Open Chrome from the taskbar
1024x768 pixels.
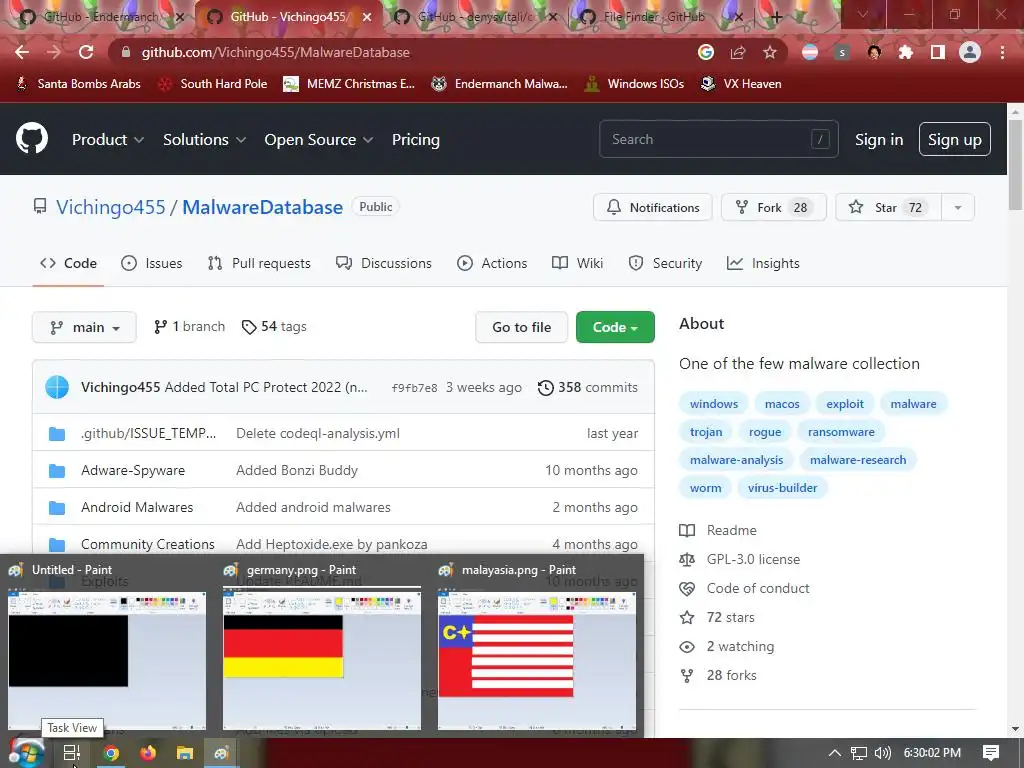pos(111,753)
